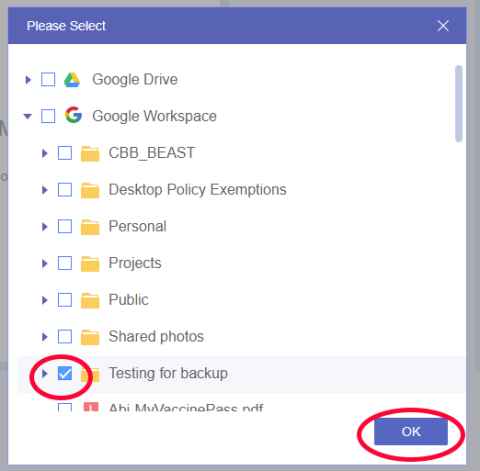Expand the Testing for backup folder
This screenshot has height=471, width=480.
click(x=44, y=374)
